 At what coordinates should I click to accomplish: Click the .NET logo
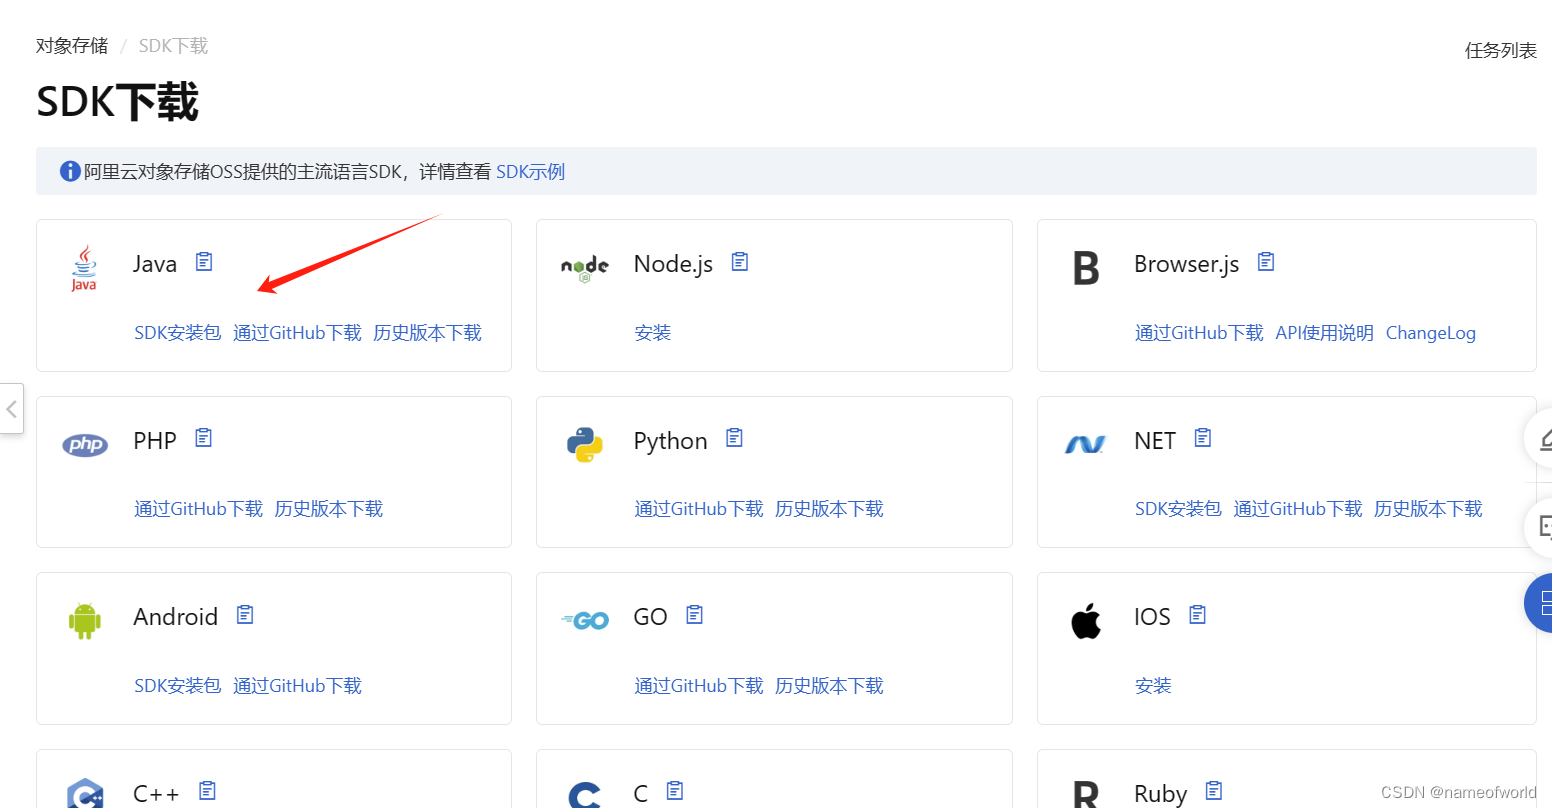tap(1085, 444)
